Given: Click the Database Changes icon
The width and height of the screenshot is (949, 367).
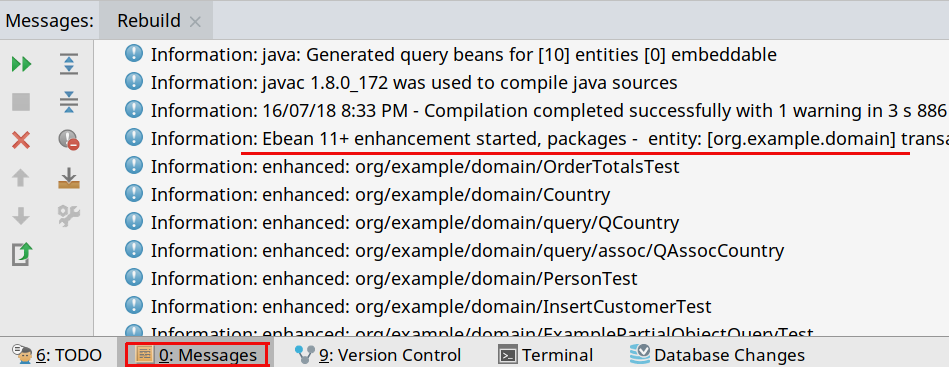Looking at the screenshot, I should coord(640,354).
